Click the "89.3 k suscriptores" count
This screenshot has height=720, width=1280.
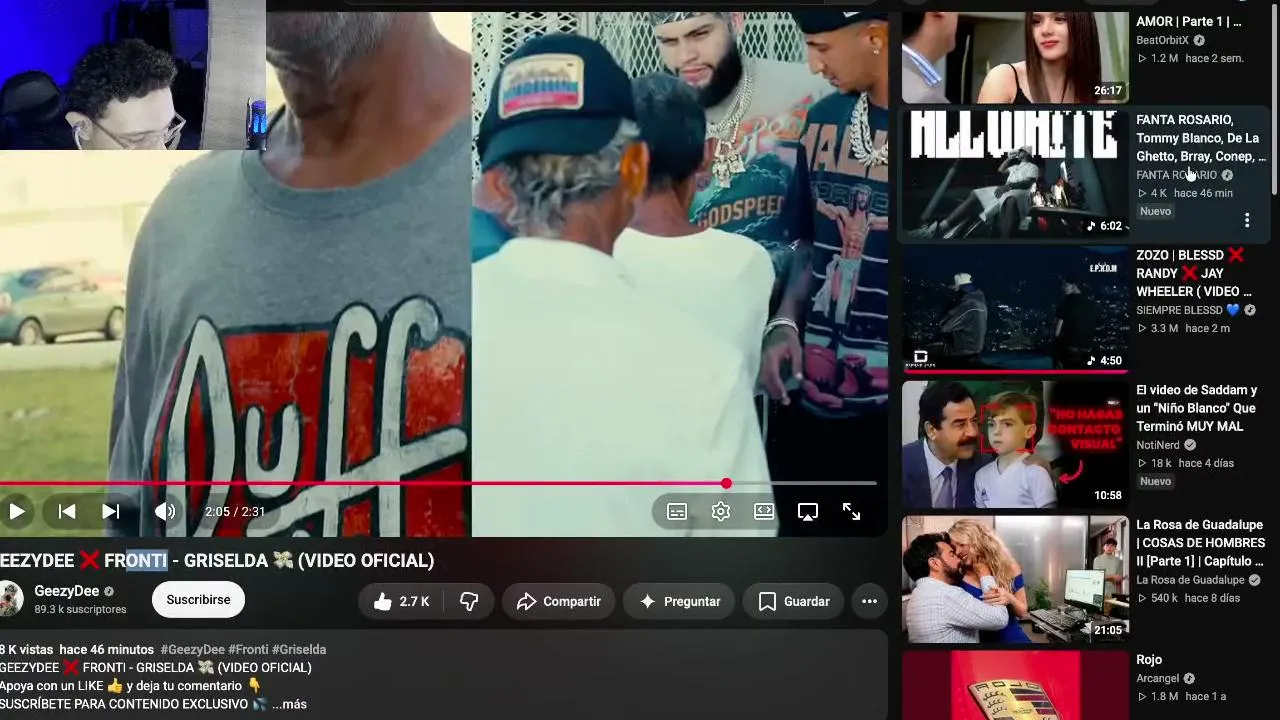[x=80, y=609]
